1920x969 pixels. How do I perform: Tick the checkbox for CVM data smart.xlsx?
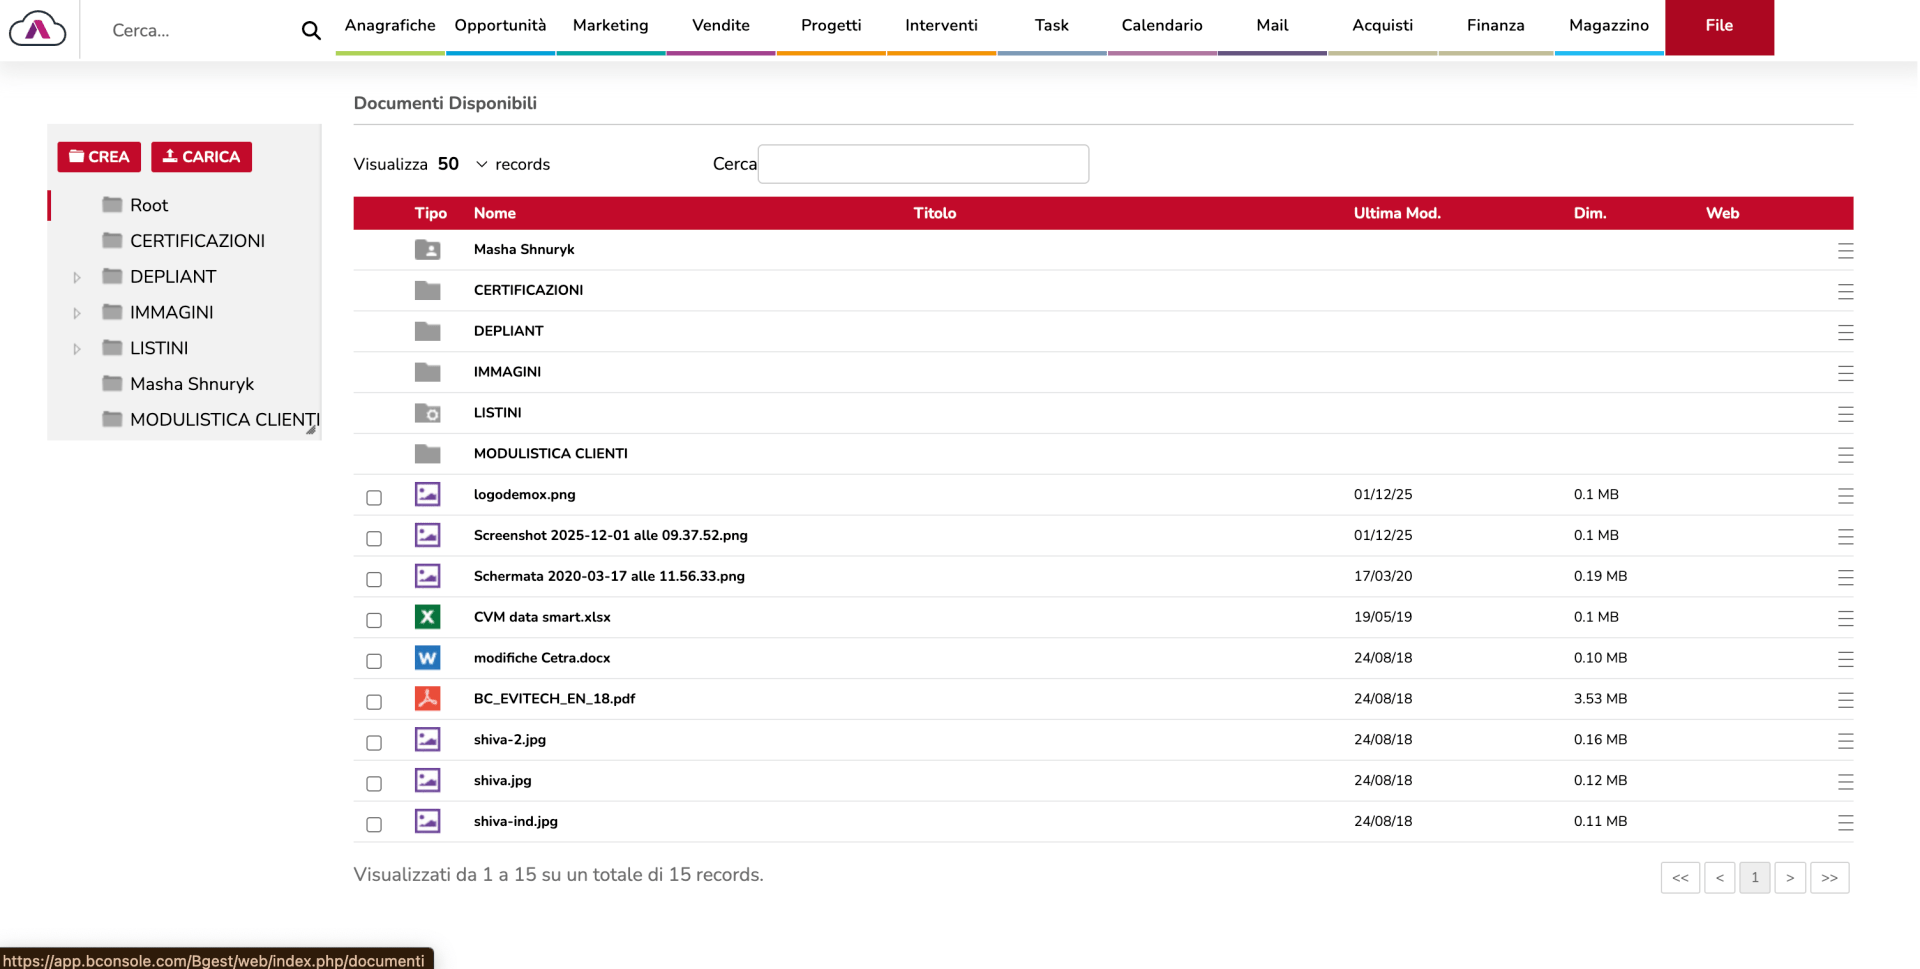click(x=374, y=621)
